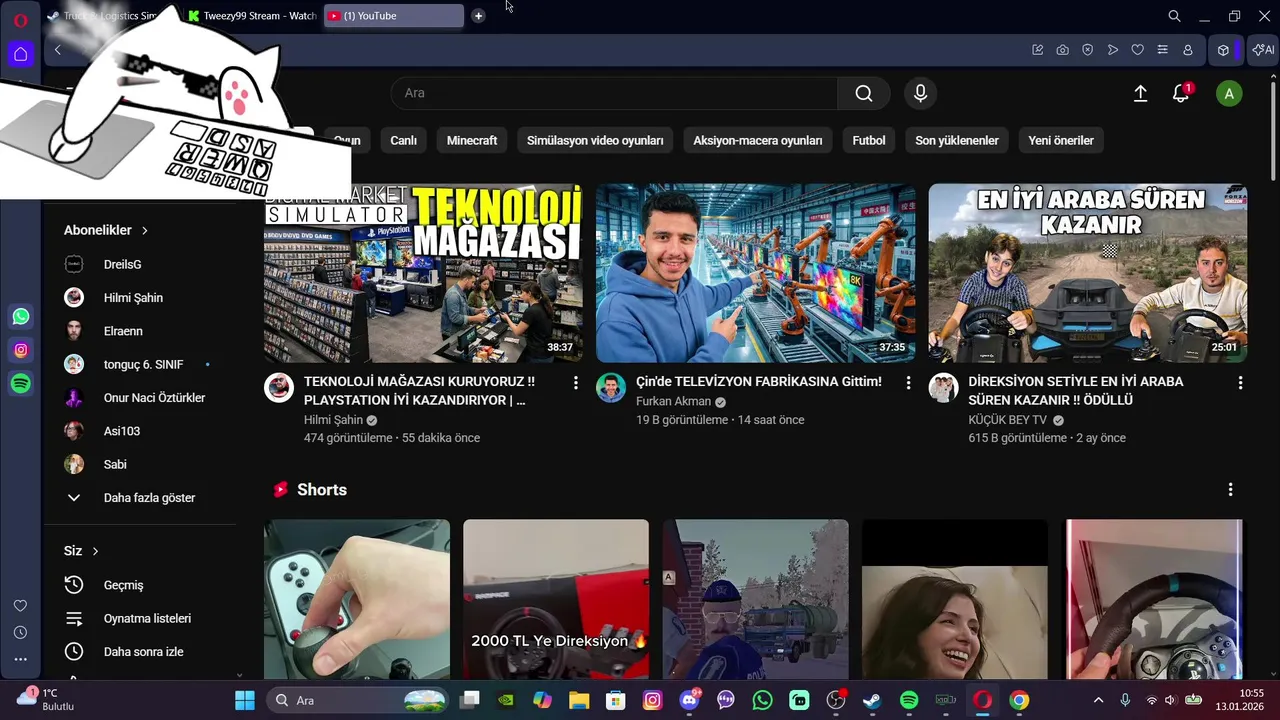1280x720 pixels.
Task: Expand the Abonelikler section chevron
Action: (x=144, y=230)
